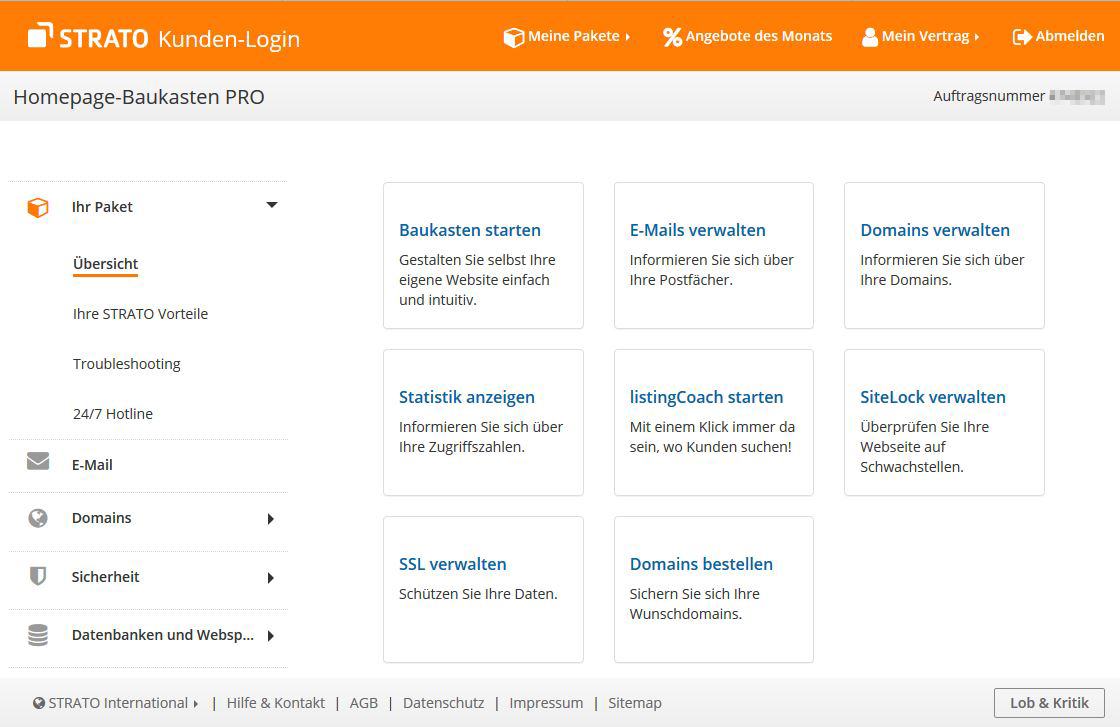Viewport: 1120px width, 727px height.
Task: Click the Lob & Kritik button
Action: tap(1049, 703)
